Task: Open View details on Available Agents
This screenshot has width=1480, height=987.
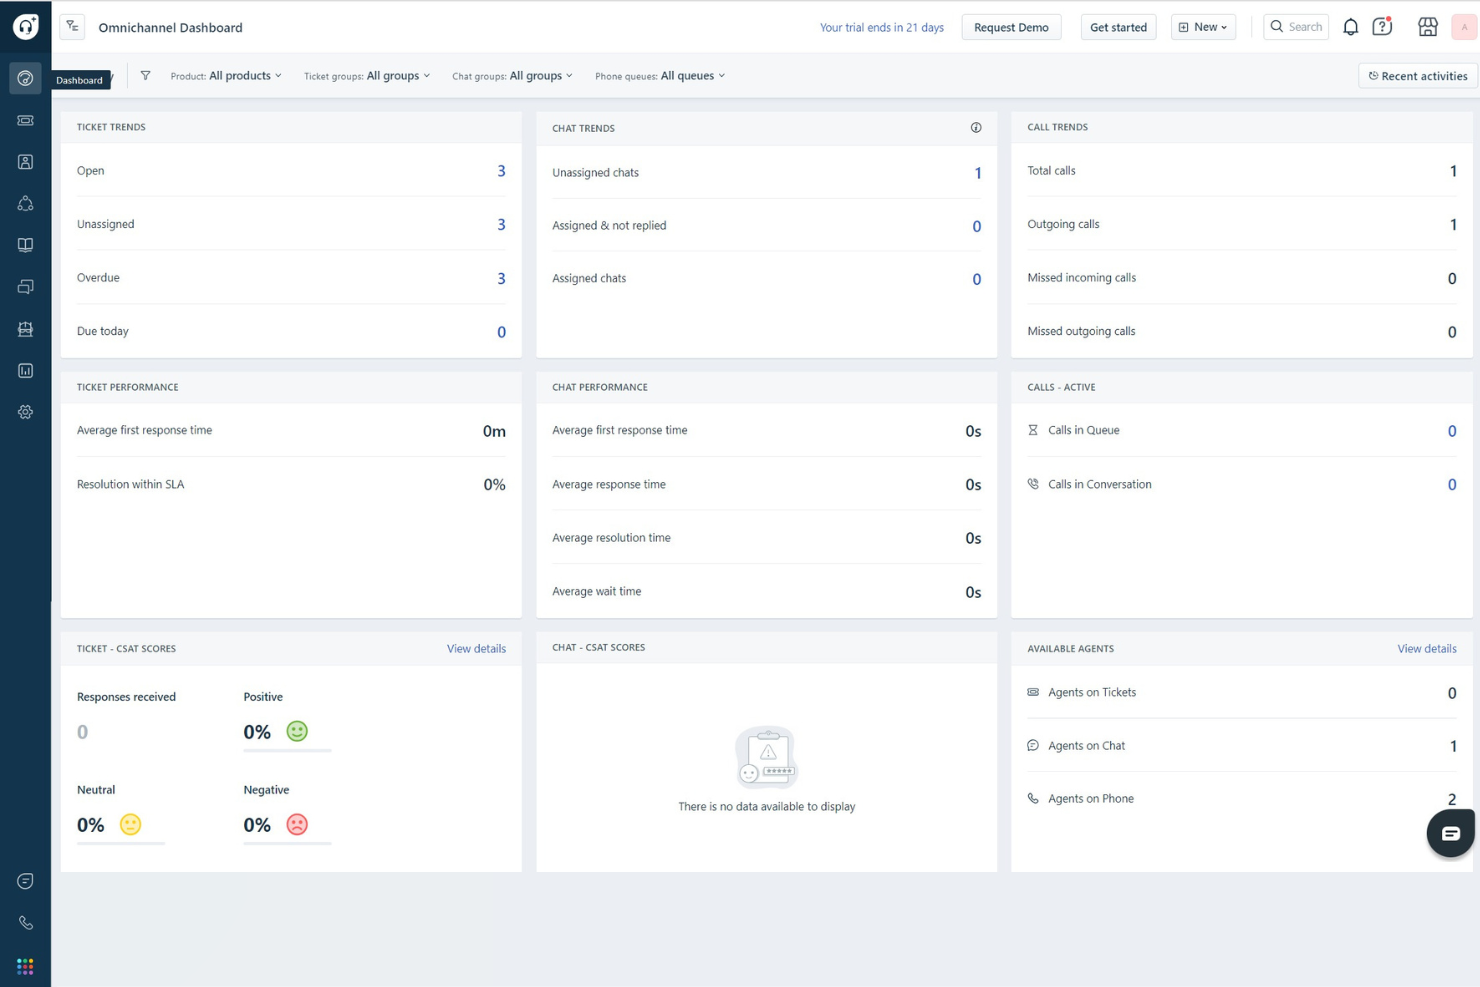Action: pyautogui.click(x=1427, y=648)
